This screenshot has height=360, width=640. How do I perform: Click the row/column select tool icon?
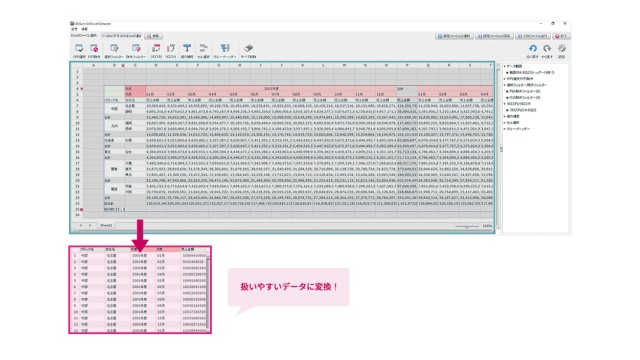pyautogui.click(x=79, y=48)
